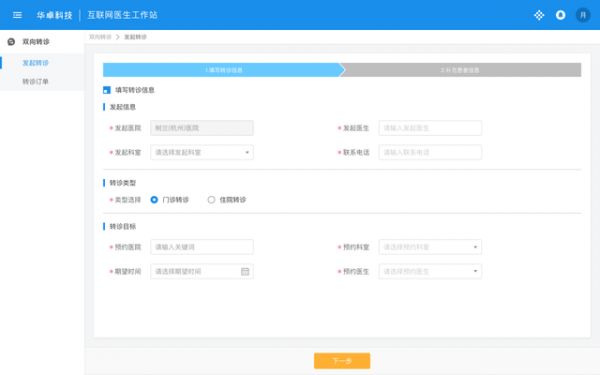This screenshot has width=600, height=375.
Task: Click the 双向转诊 sidebar icon
Action: 11,42
